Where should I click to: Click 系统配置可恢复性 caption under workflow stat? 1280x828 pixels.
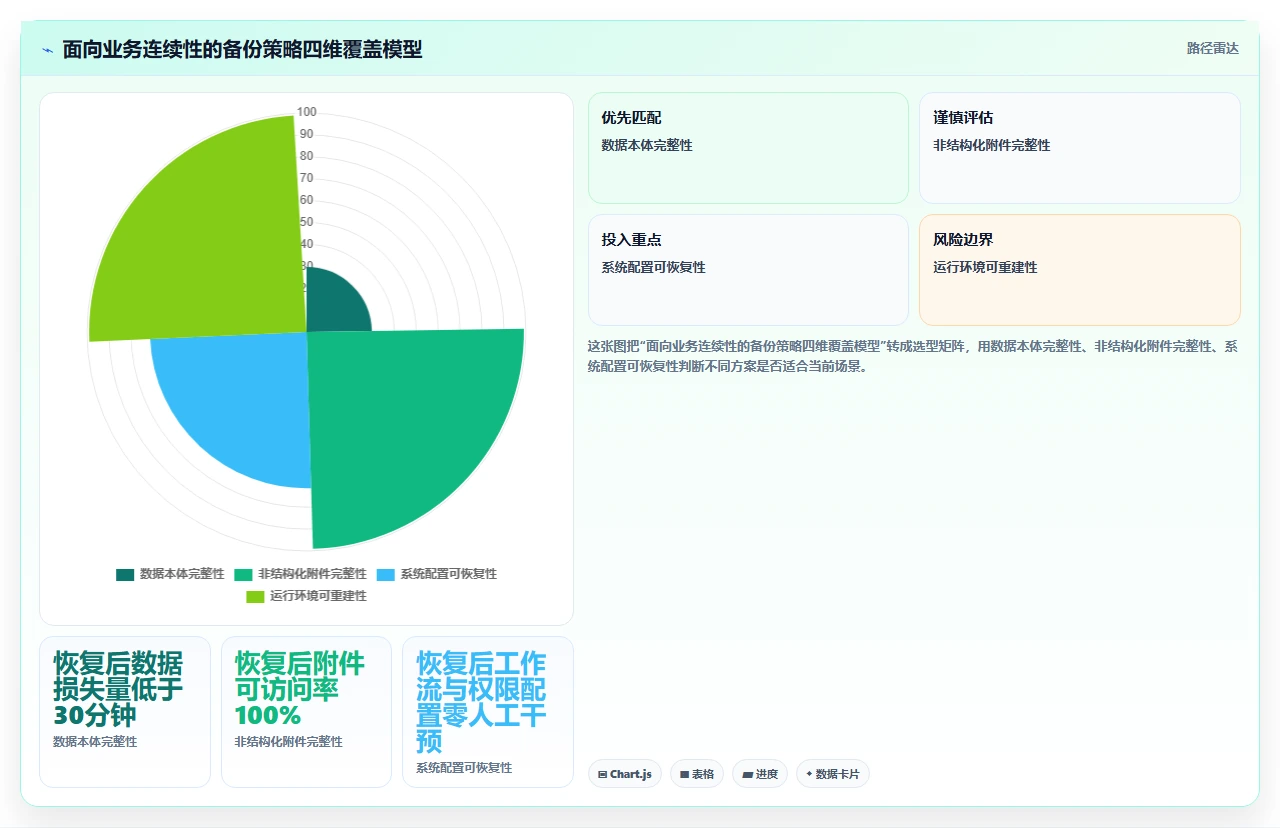pos(464,768)
